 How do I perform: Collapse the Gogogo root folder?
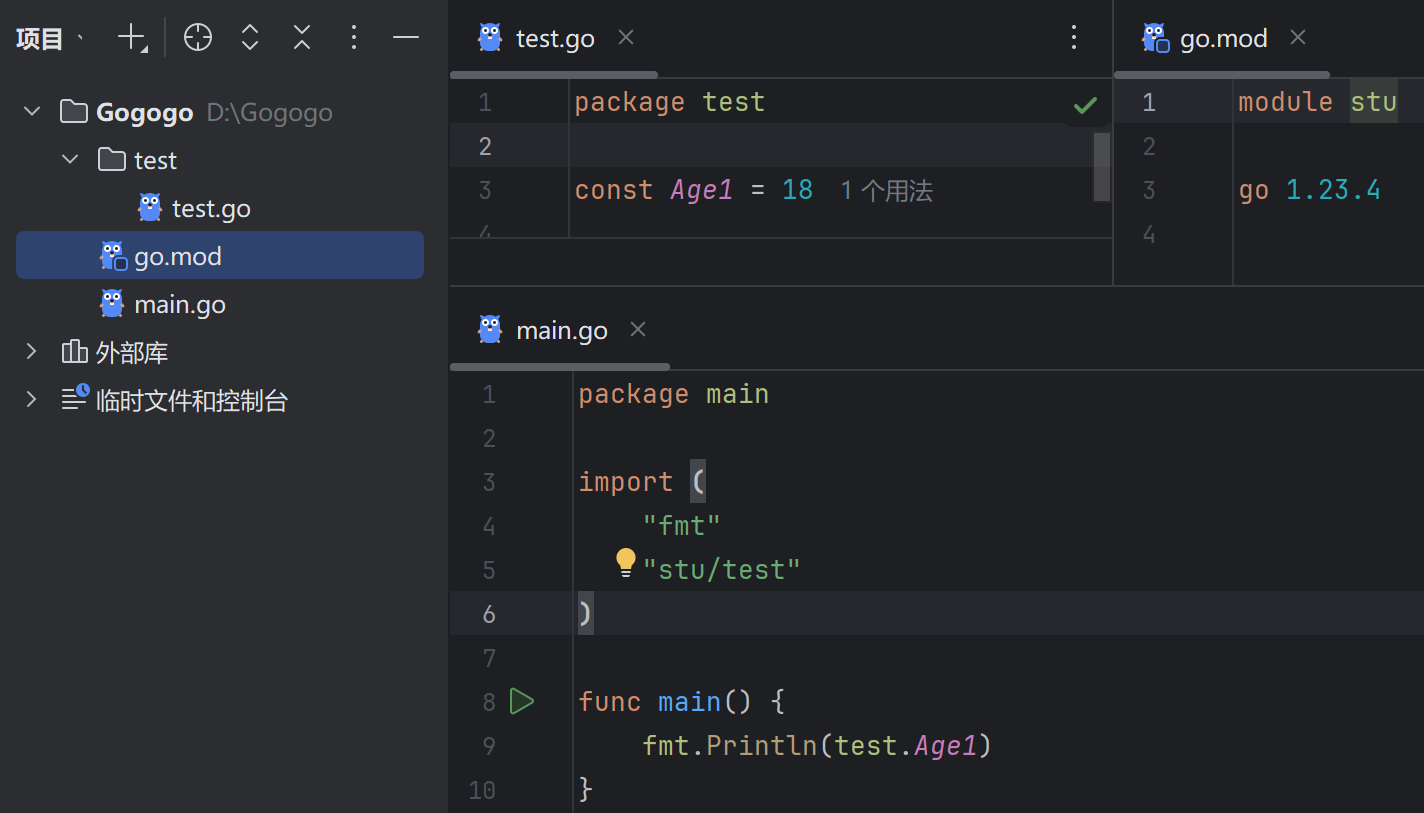[x=32, y=112]
